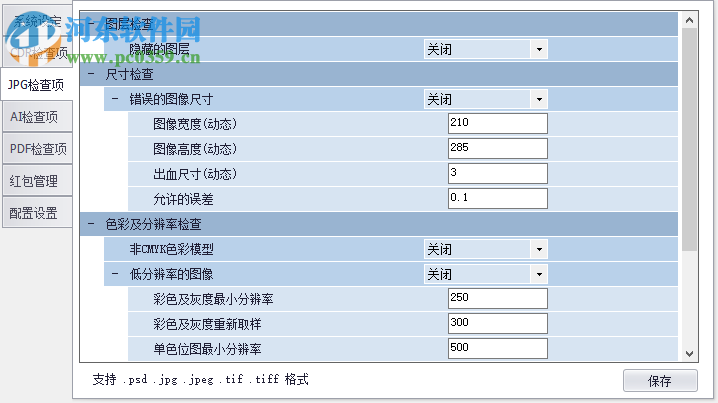Select the 图像宽度(动态) row label
This screenshot has width=718, height=403.
coord(195,124)
